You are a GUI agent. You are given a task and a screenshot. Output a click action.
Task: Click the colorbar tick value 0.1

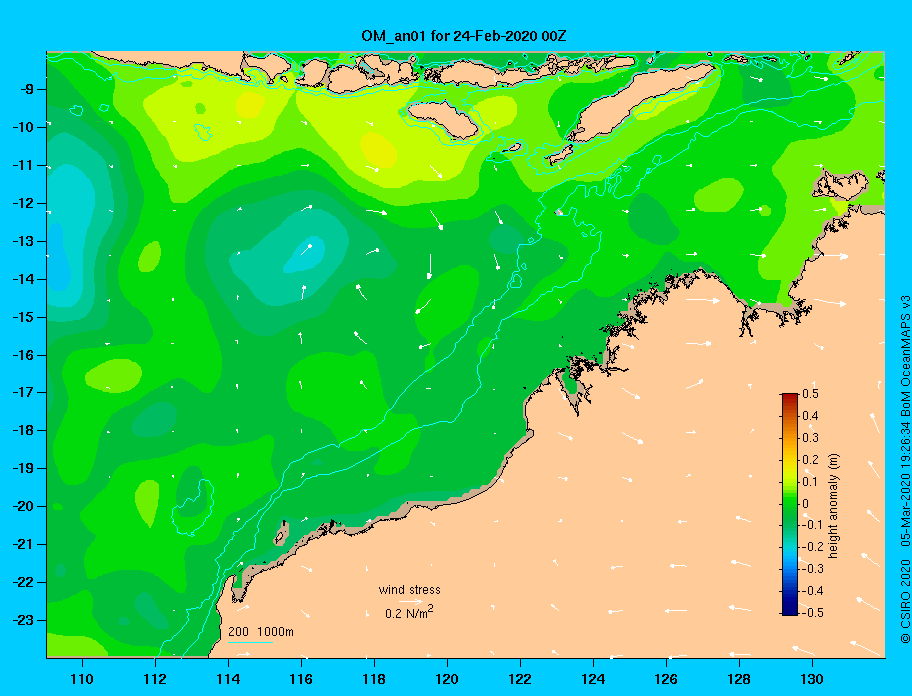(x=810, y=481)
